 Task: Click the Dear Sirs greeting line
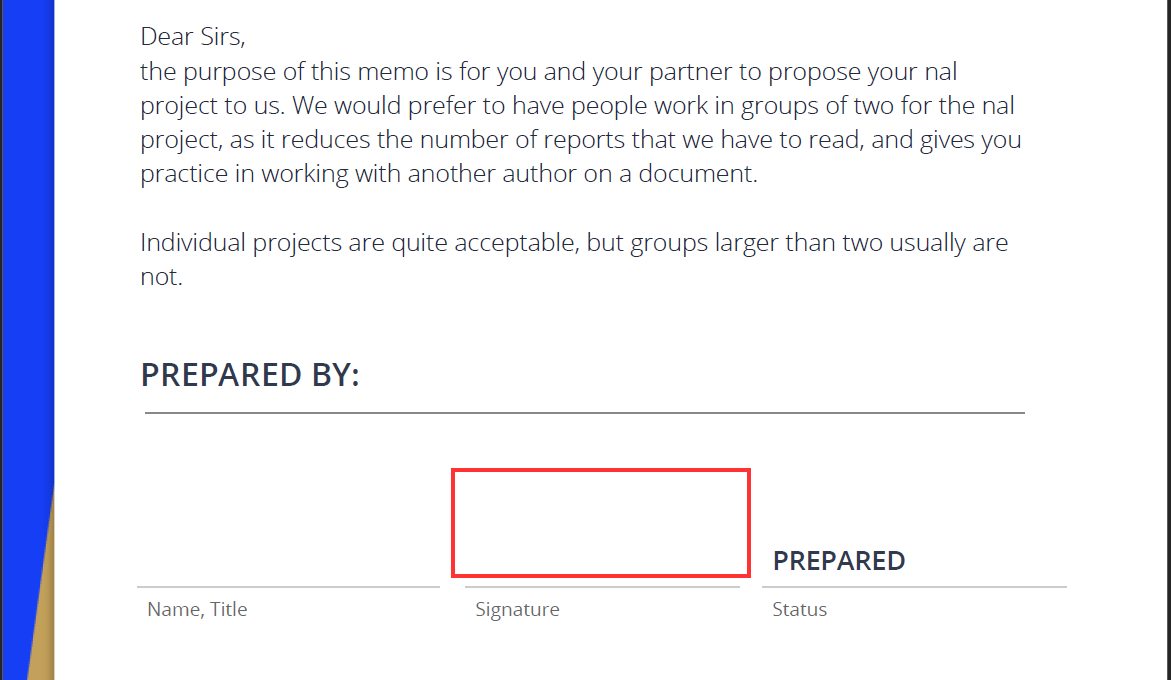[x=193, y=38]
